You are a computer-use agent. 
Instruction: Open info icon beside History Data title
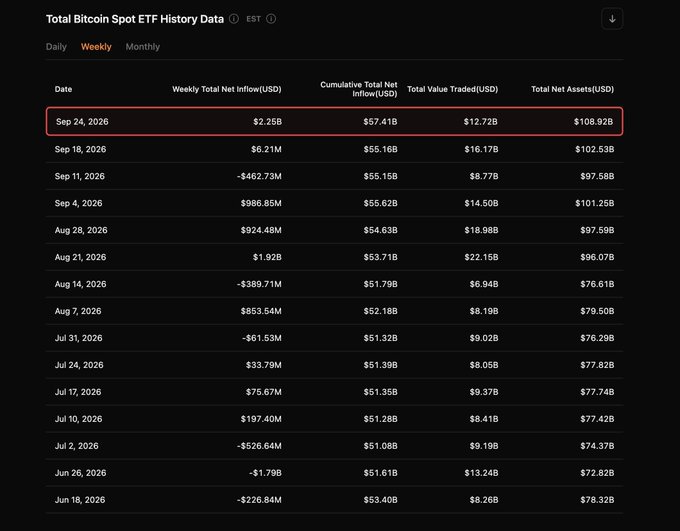pyautogui.click(x=234, y=19)
